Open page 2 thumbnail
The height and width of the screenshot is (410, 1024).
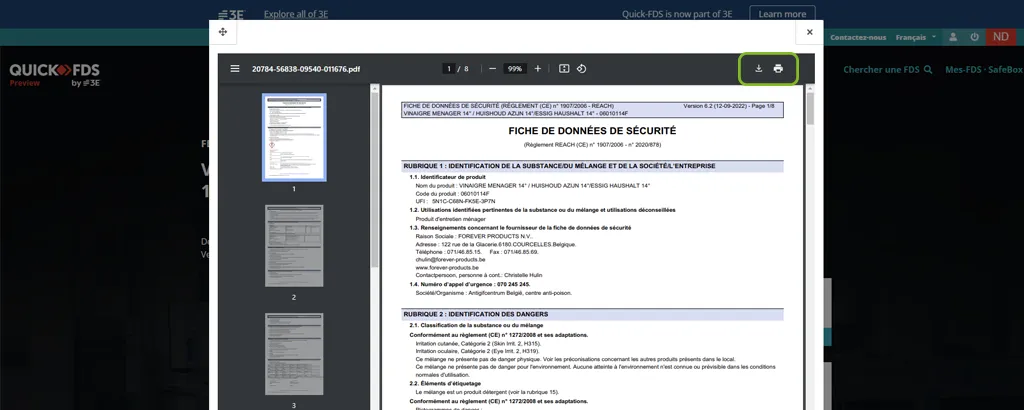294,245
